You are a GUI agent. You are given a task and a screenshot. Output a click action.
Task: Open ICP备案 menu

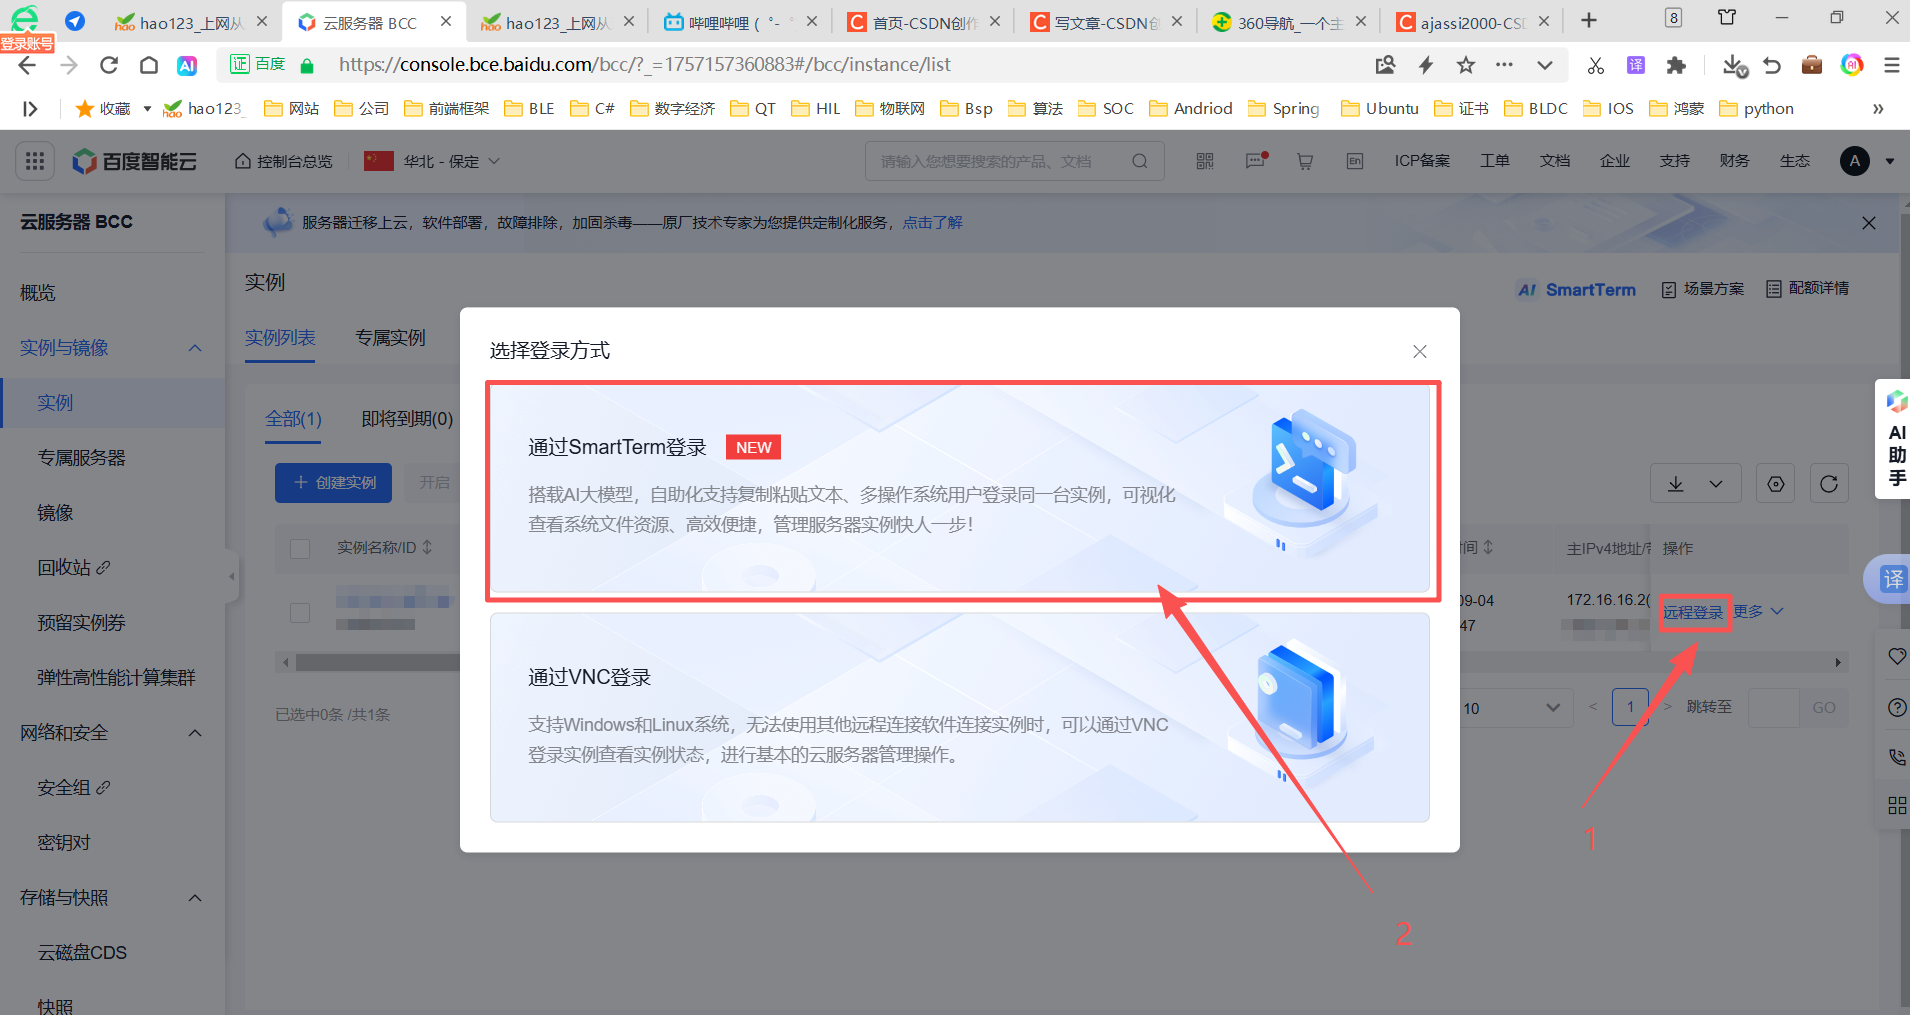[x=1422, y=161]
